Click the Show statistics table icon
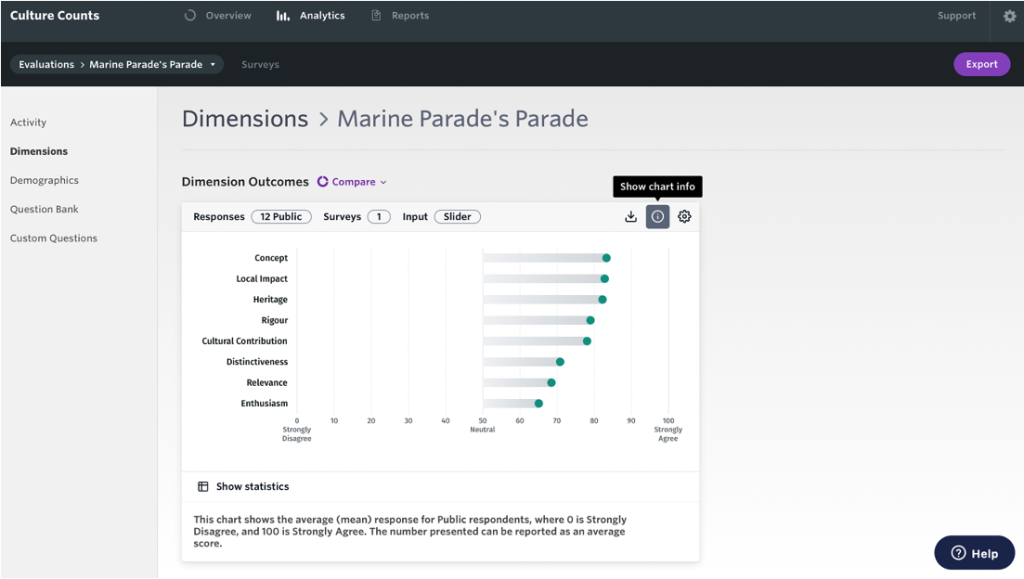The width and height of the screenshot is (1024, 579). tap(204, 486)
